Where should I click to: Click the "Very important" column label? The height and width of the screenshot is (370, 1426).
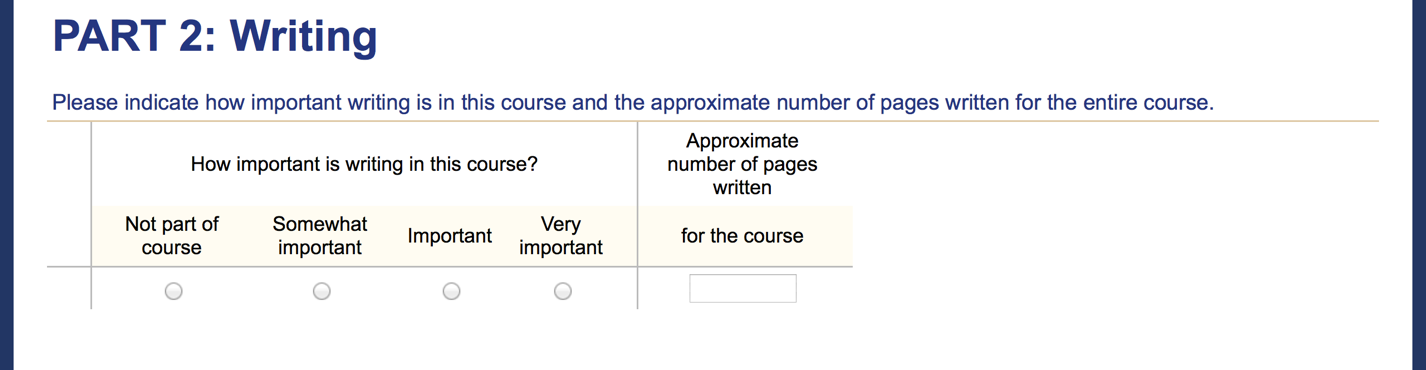561,236
